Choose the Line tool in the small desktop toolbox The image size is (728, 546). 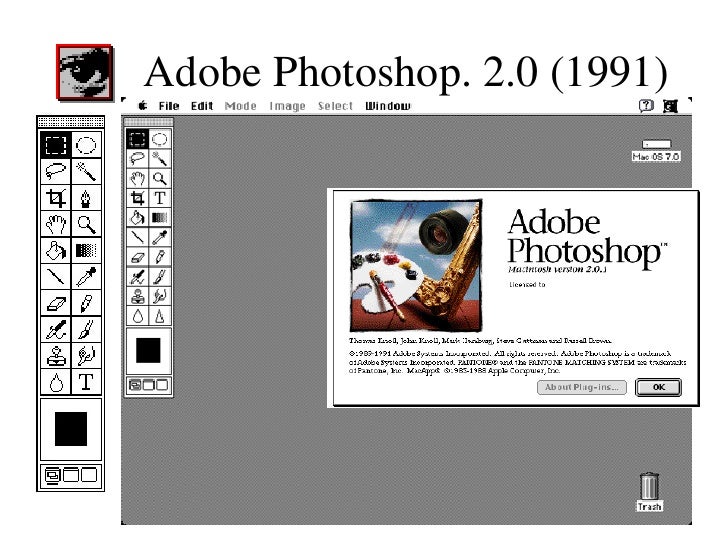click(x=137, y=237)
